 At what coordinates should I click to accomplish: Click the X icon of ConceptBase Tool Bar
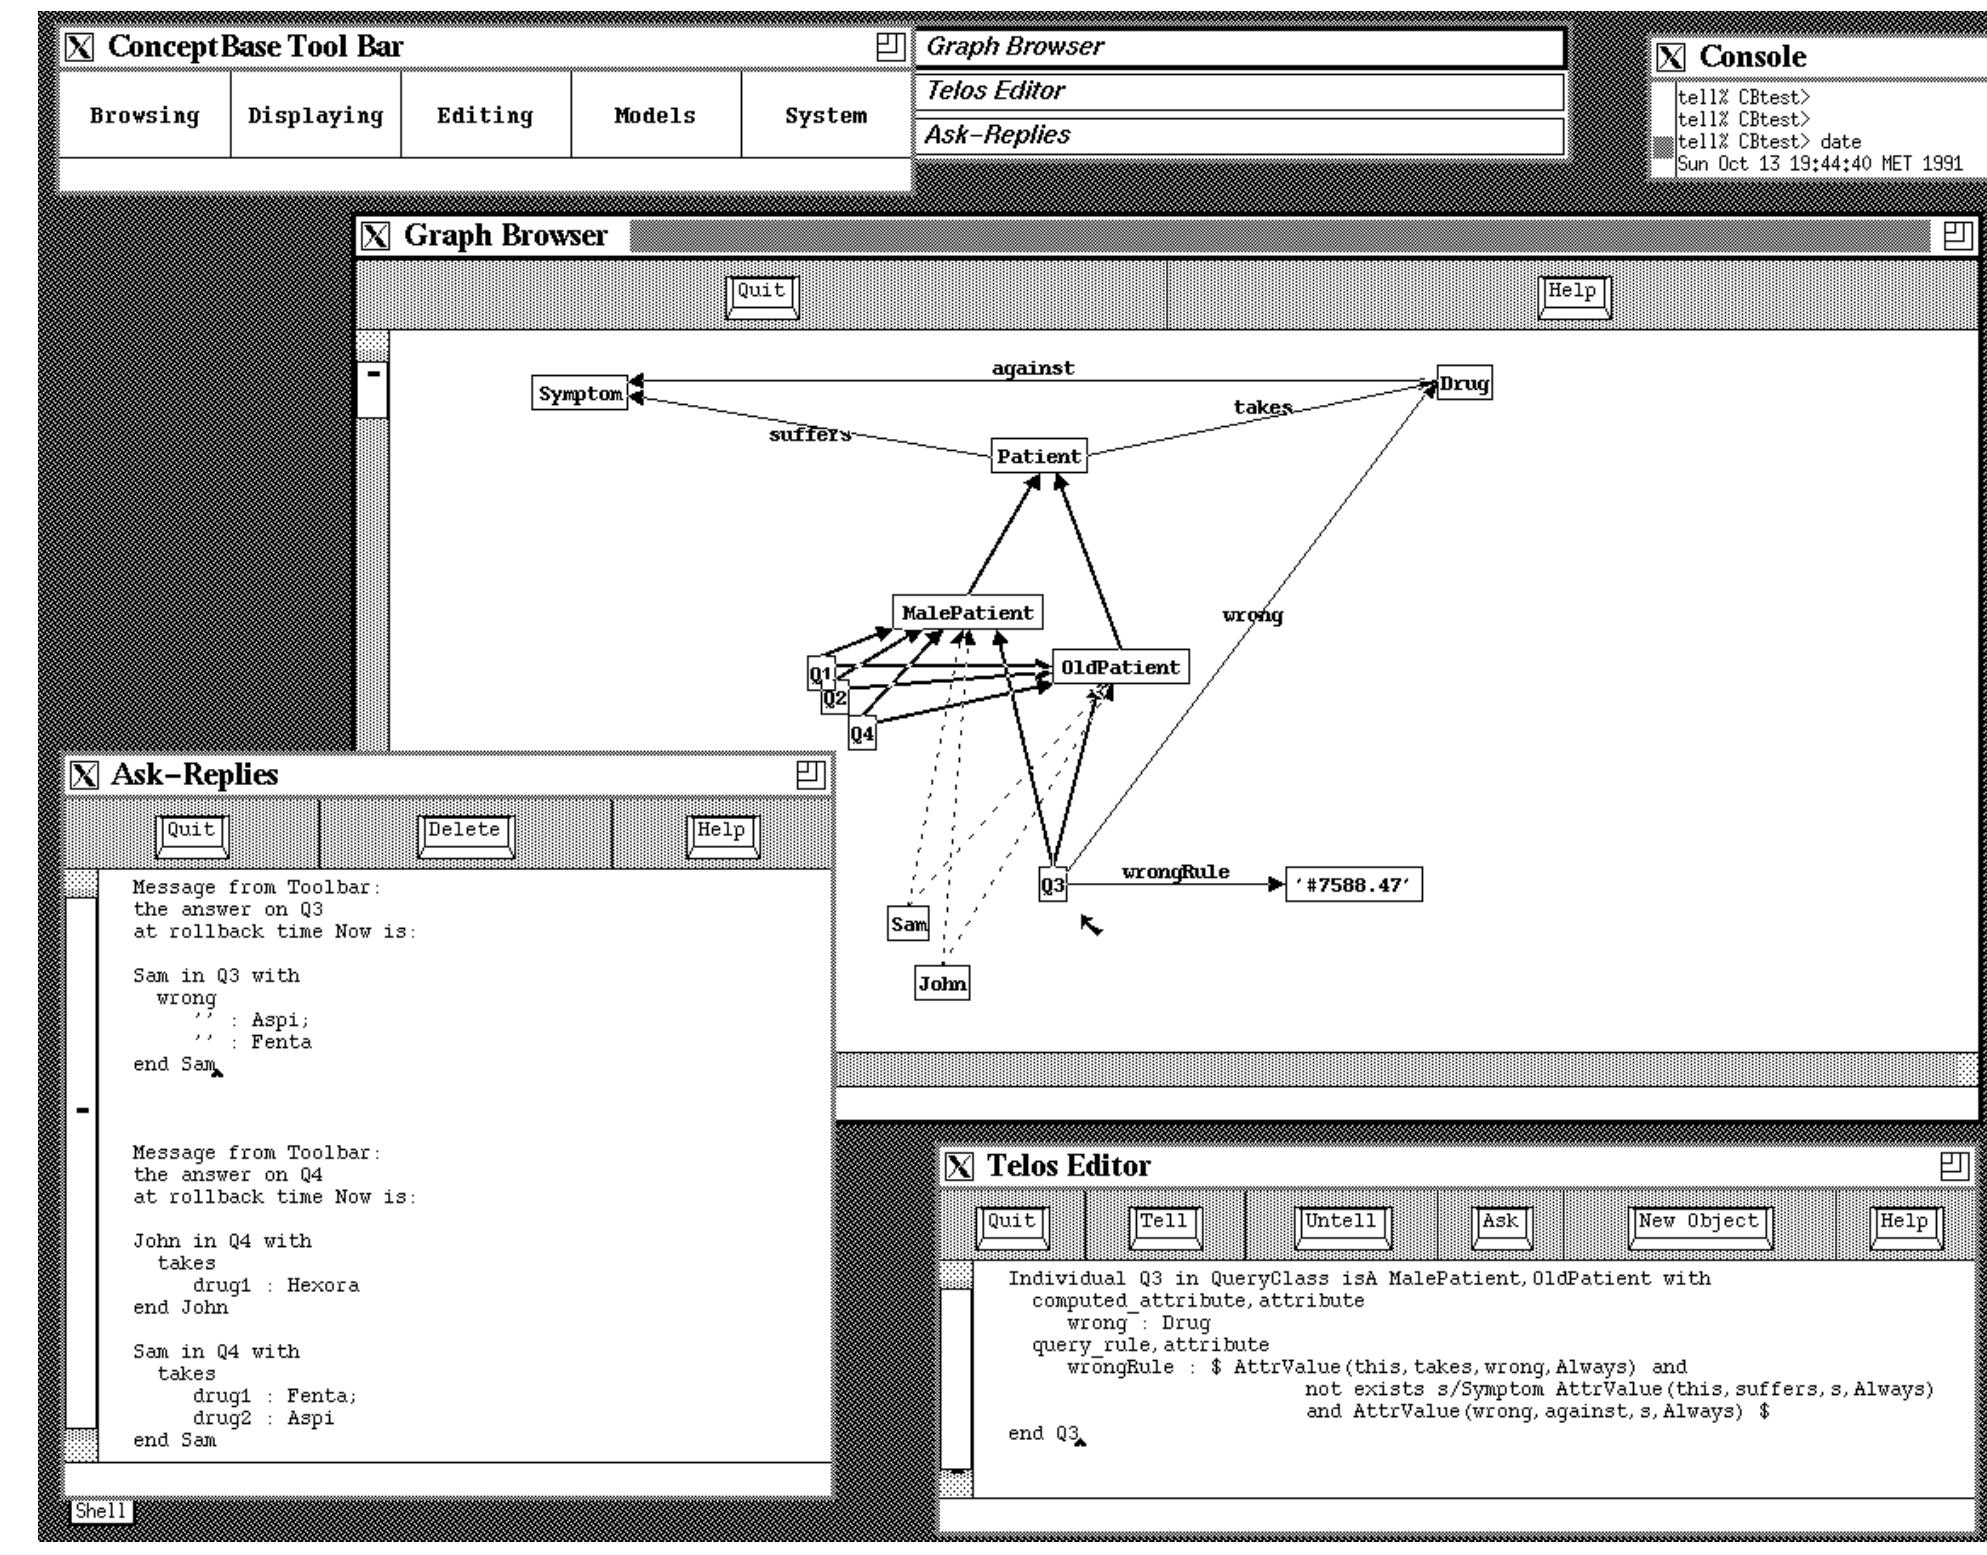coord(80,47)
